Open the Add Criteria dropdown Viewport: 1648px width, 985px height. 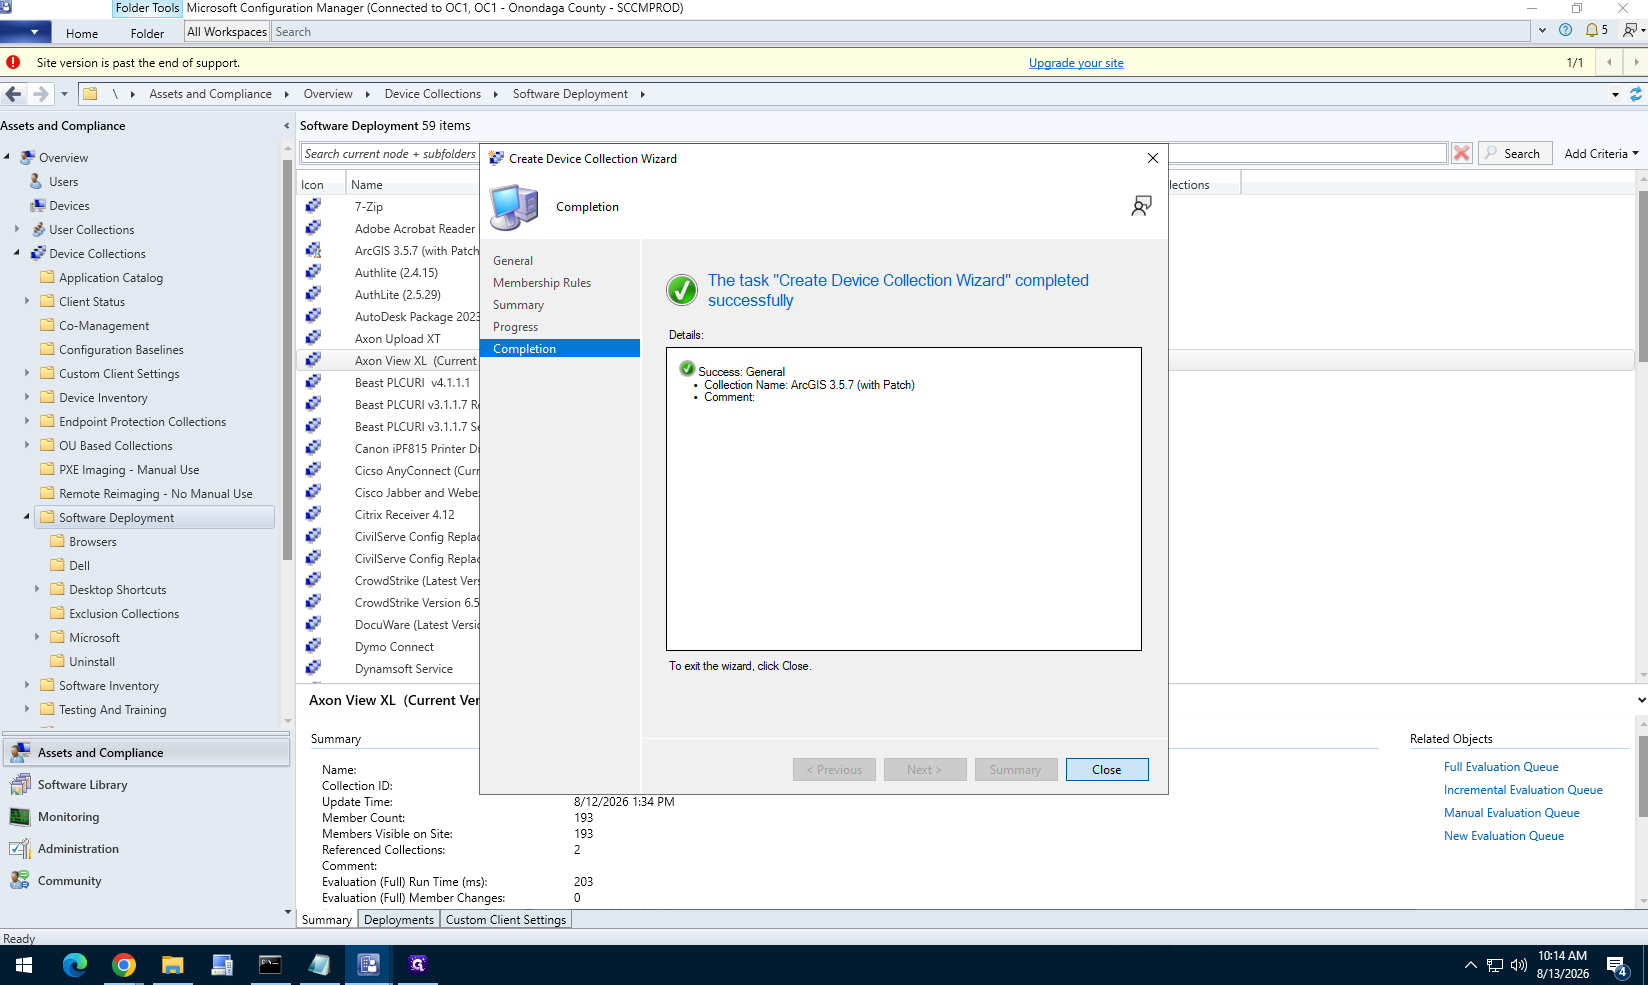(1601, 153)
